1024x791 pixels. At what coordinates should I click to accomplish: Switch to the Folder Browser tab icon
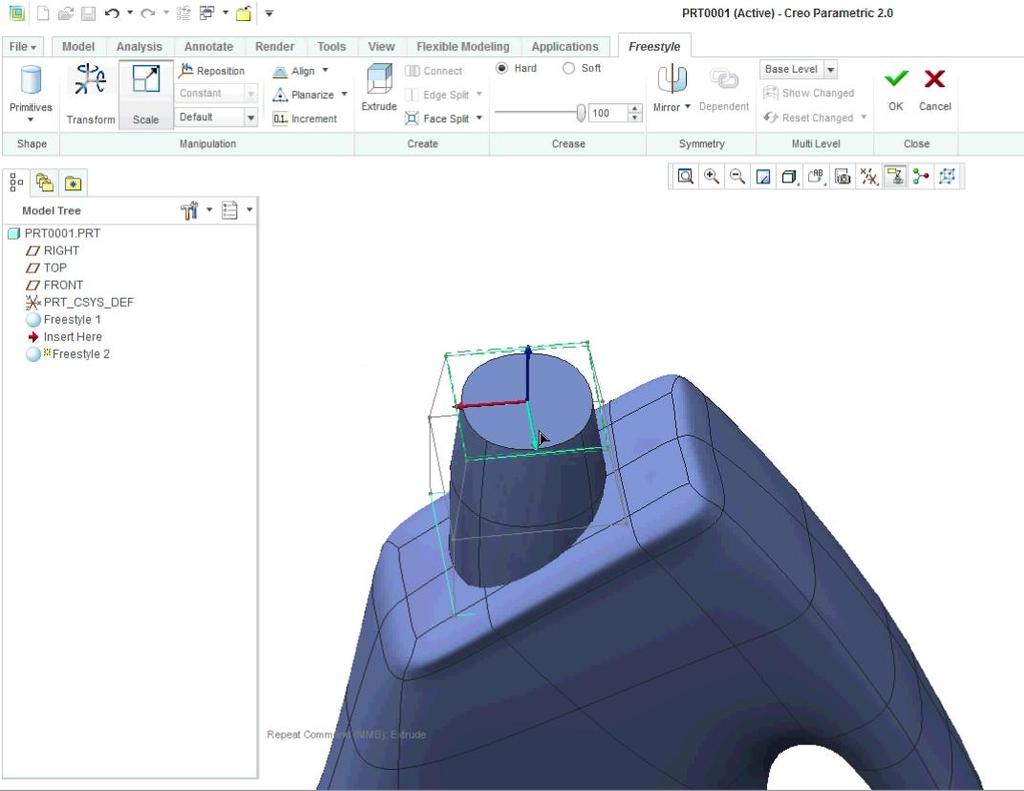(44, 183)
